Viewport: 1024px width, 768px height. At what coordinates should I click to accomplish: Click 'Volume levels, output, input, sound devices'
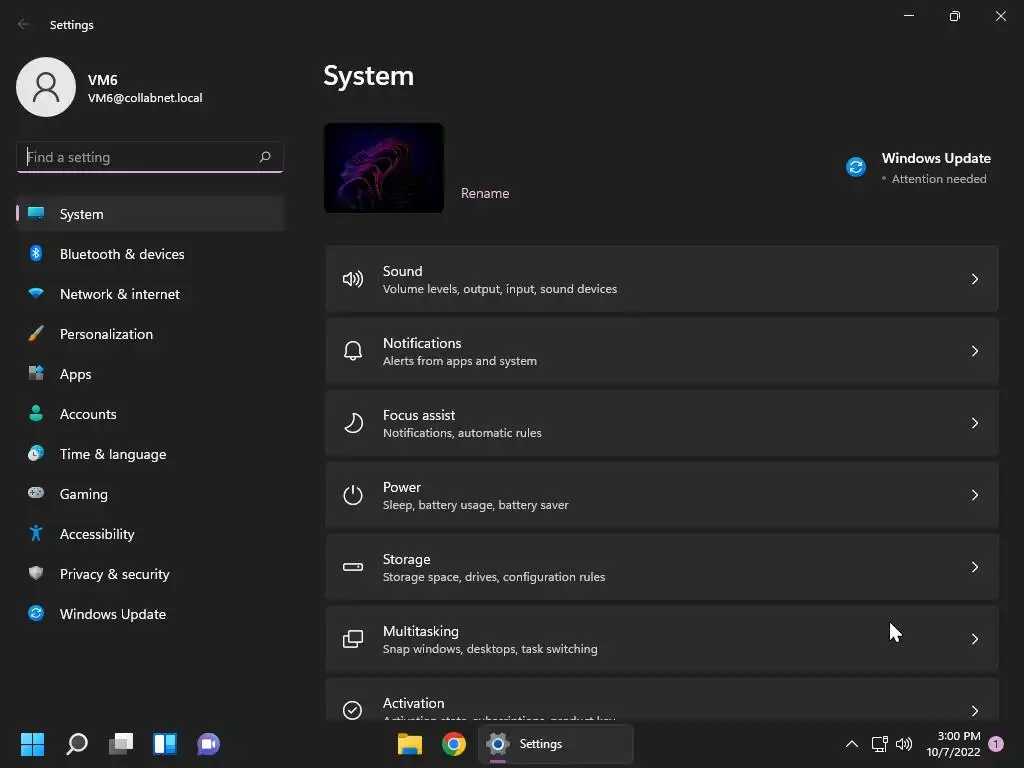(500, 289)
